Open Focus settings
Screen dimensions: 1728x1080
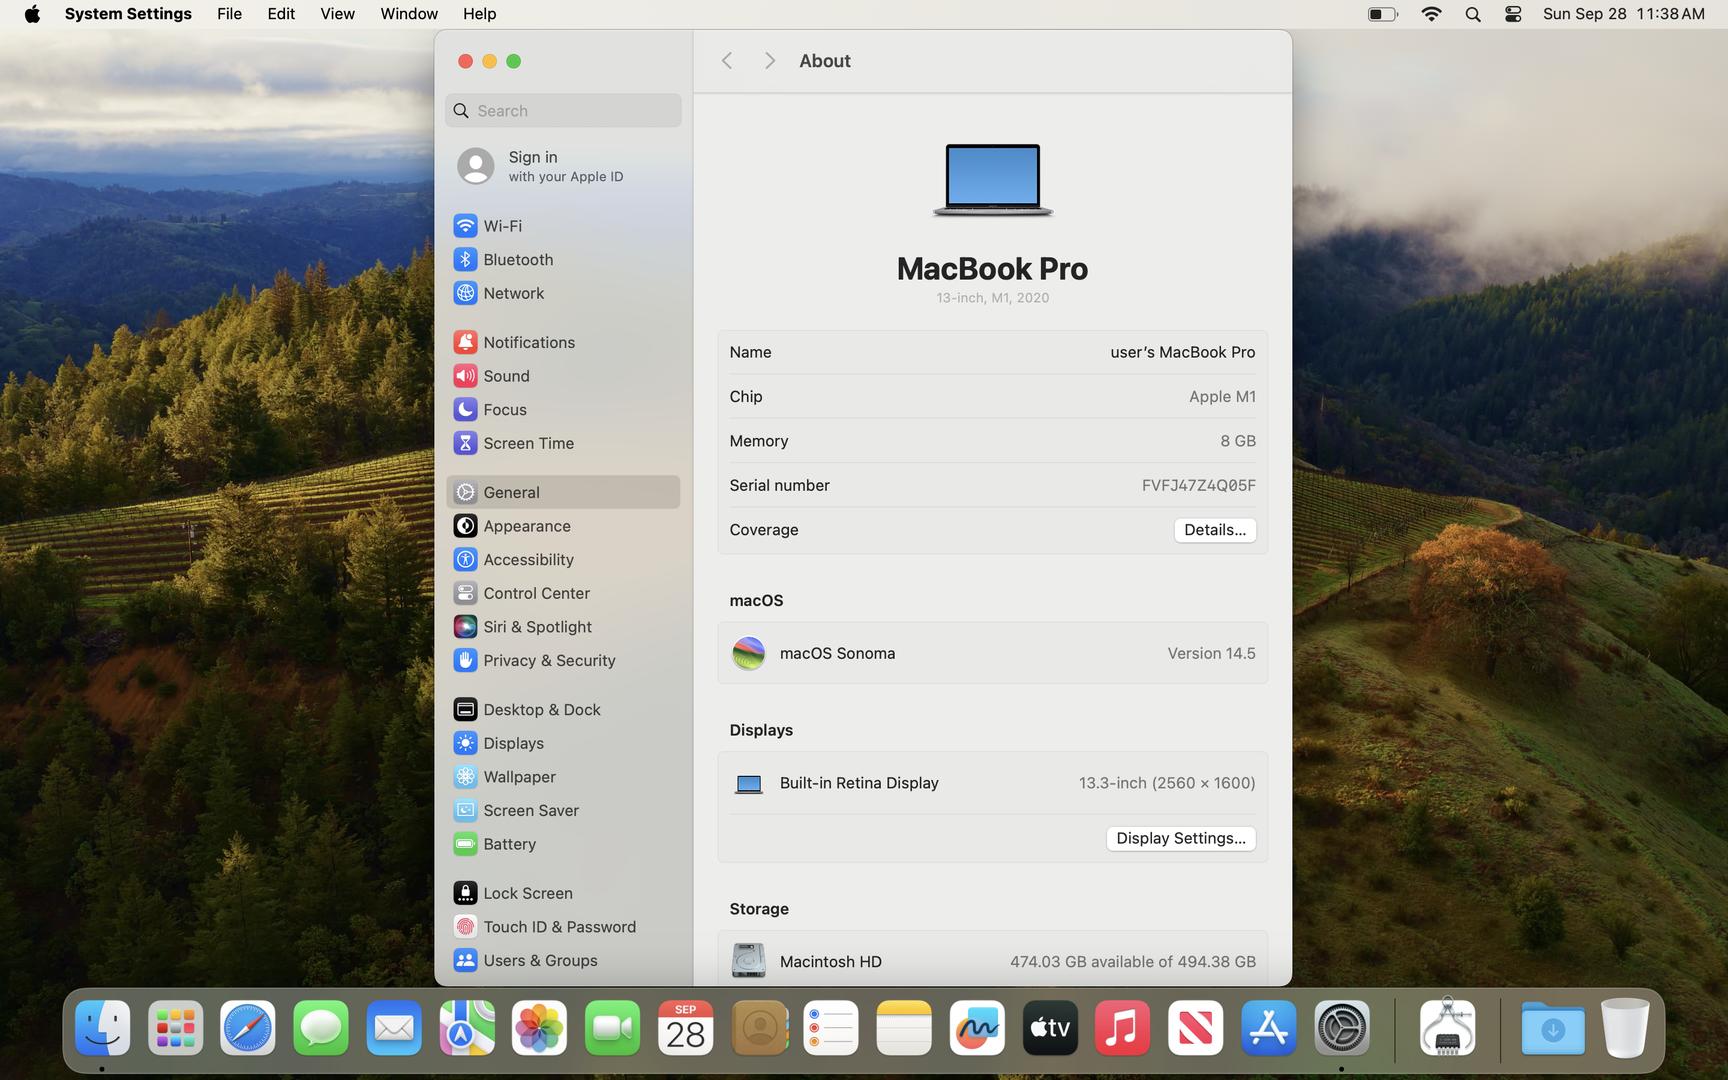[563, 410]
